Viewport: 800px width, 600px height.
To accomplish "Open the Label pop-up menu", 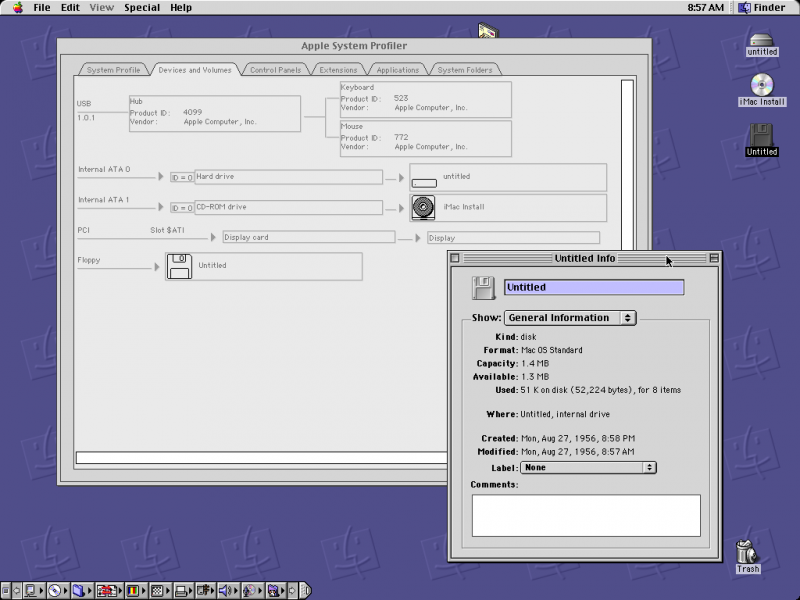I will click(x=588, y=467).
